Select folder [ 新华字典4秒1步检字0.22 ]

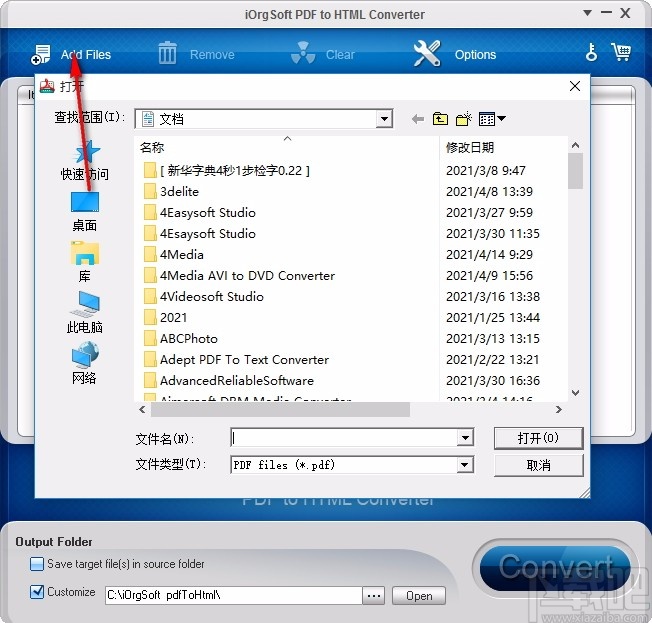(x=235, y=171)
